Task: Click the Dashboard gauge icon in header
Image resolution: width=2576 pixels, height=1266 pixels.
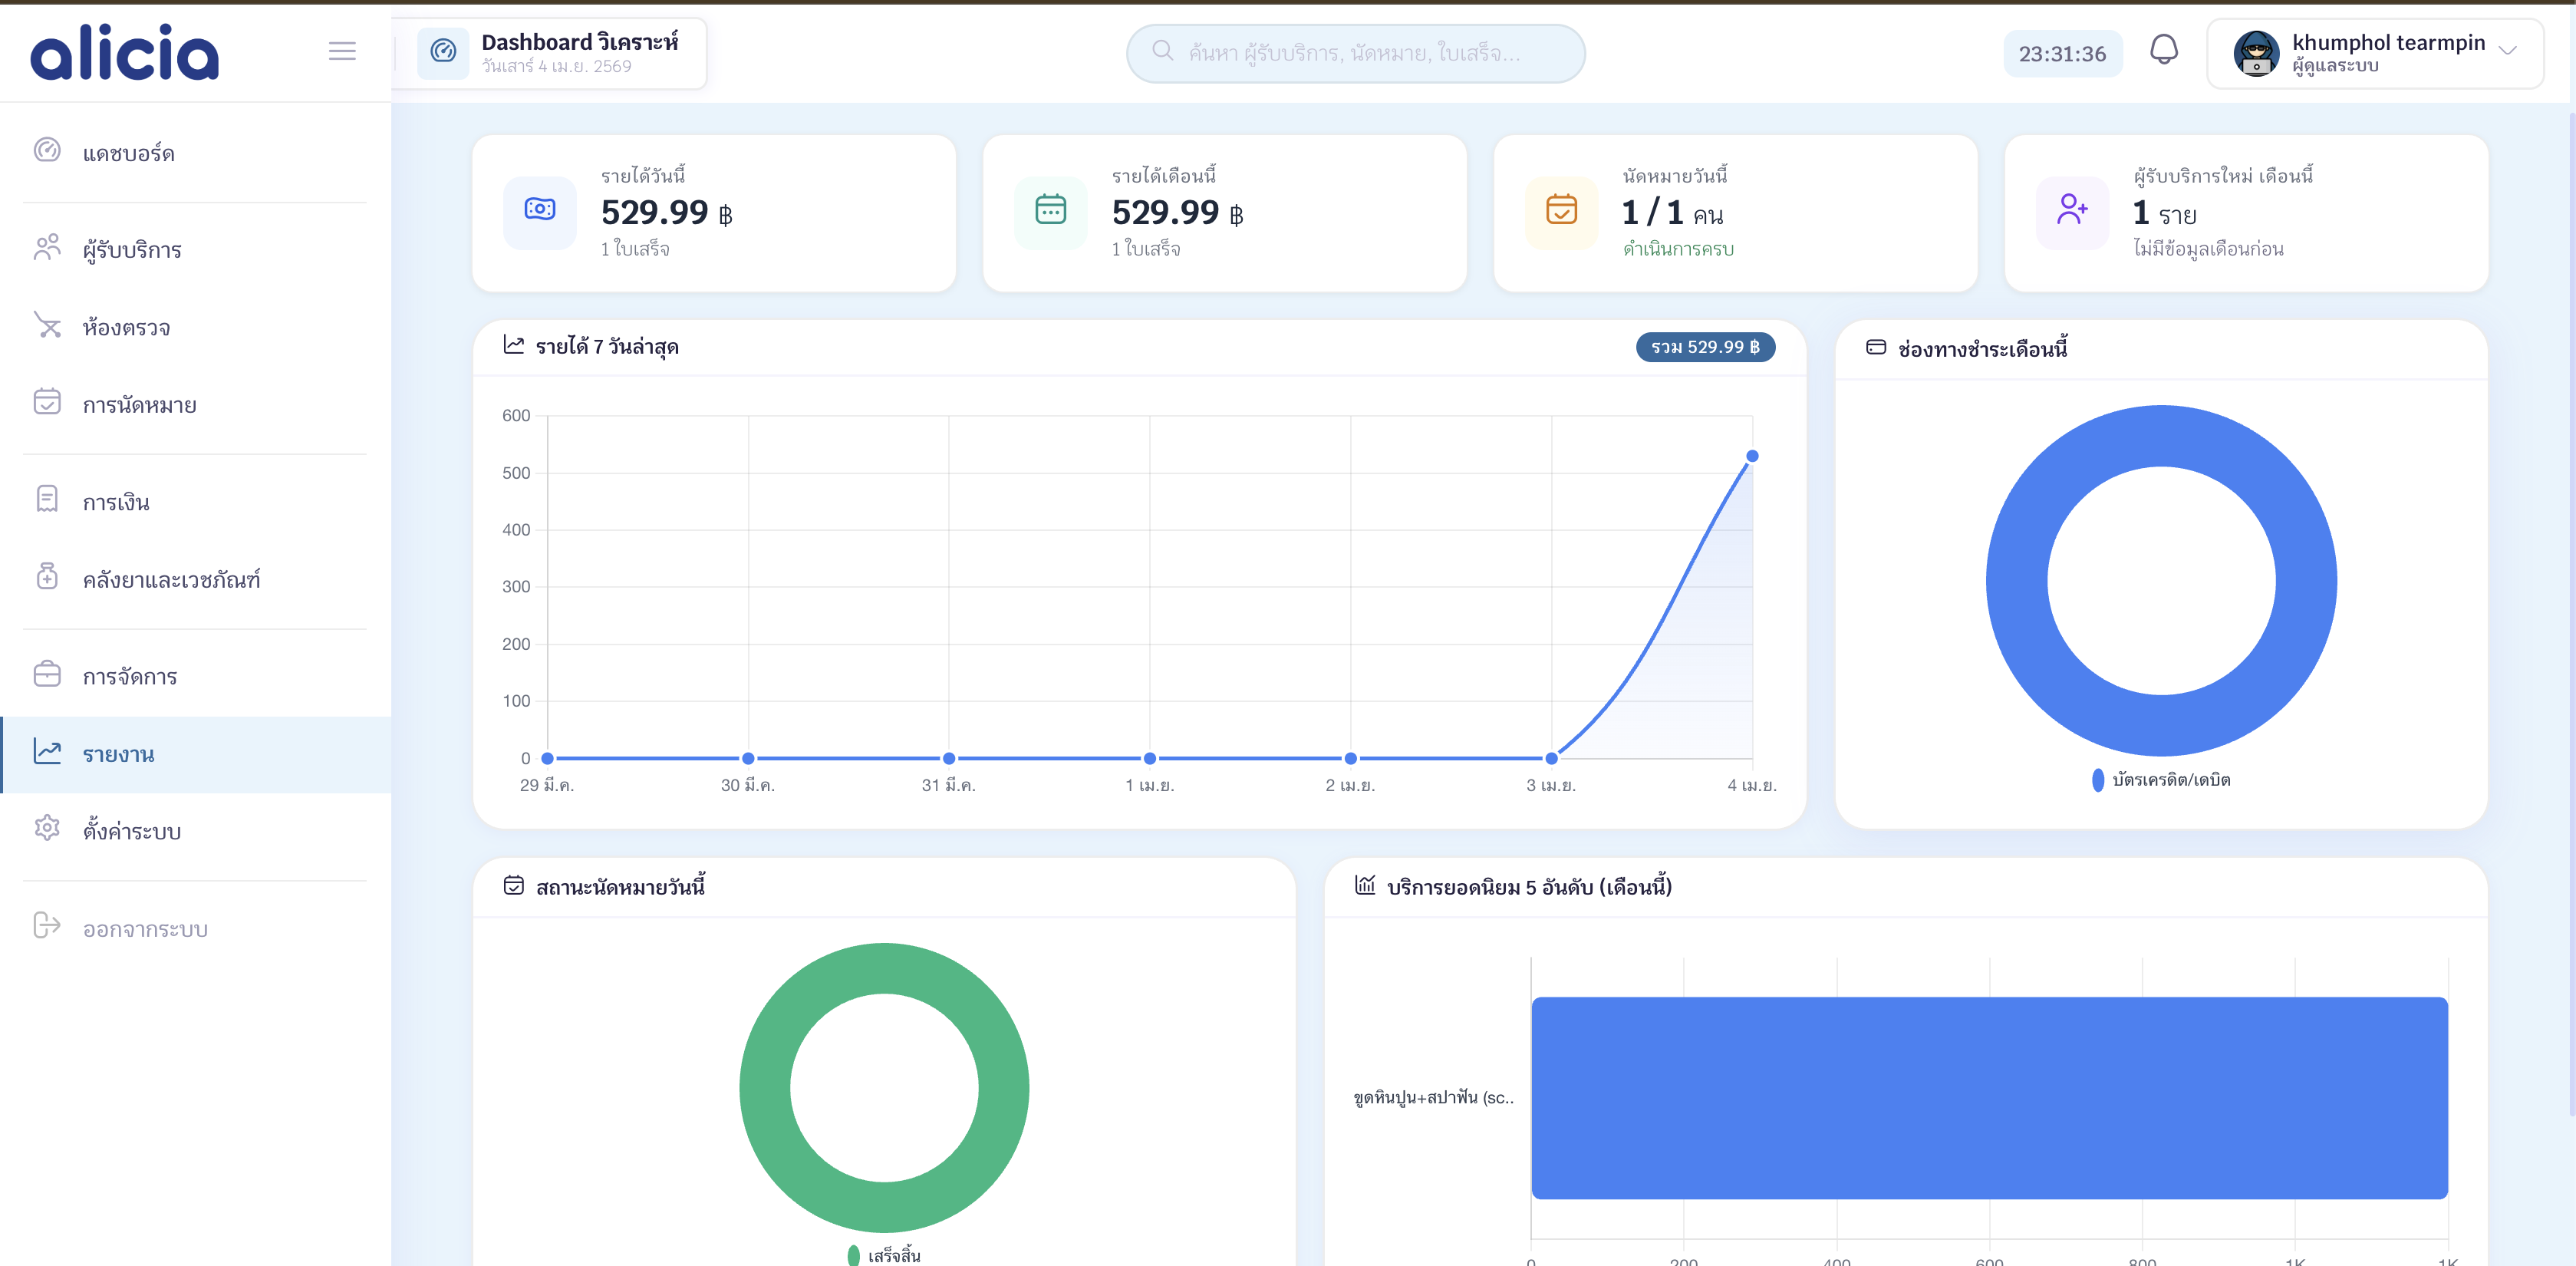Action: (443, 52)
